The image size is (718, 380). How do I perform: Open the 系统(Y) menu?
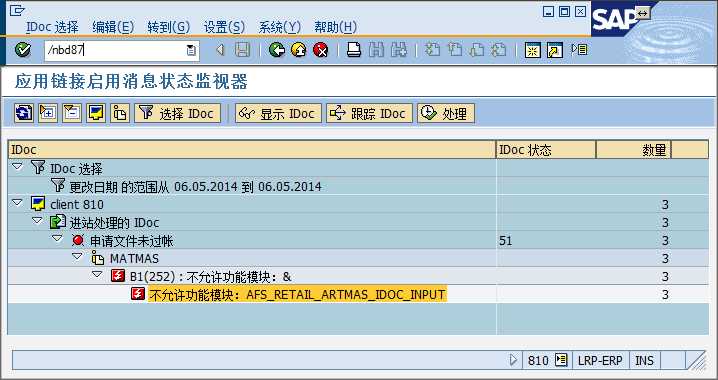point(279,27)
